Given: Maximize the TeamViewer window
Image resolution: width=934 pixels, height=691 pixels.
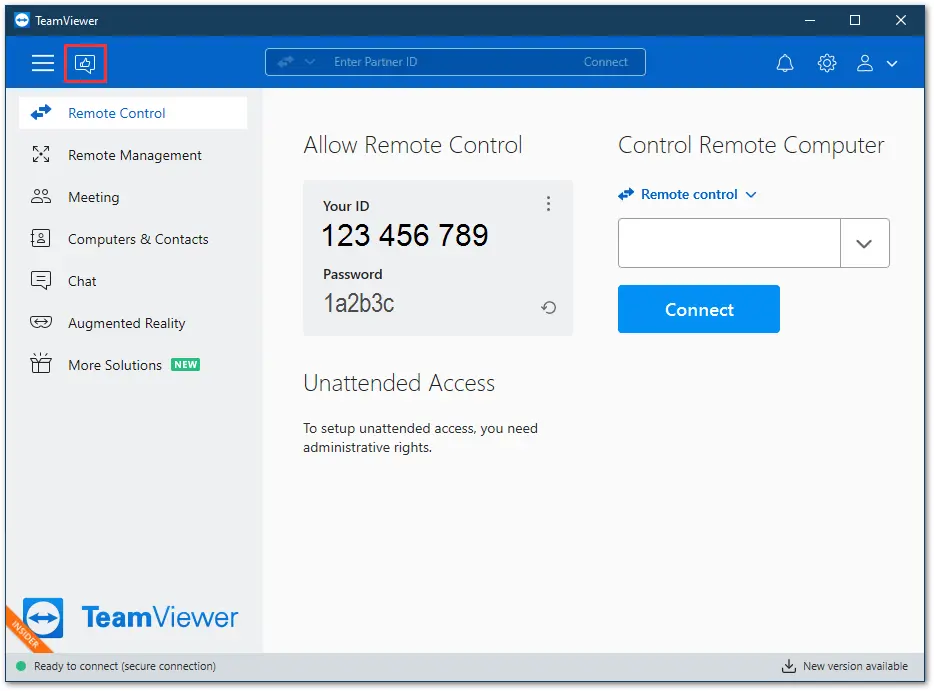Looking at the screenshot, I should [x=855, y=20].
